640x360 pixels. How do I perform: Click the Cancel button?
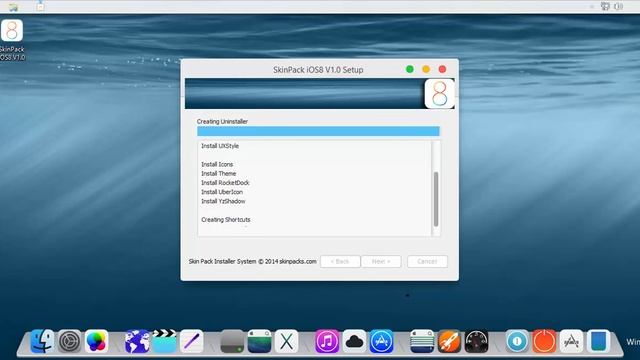[x=427, y=261]
